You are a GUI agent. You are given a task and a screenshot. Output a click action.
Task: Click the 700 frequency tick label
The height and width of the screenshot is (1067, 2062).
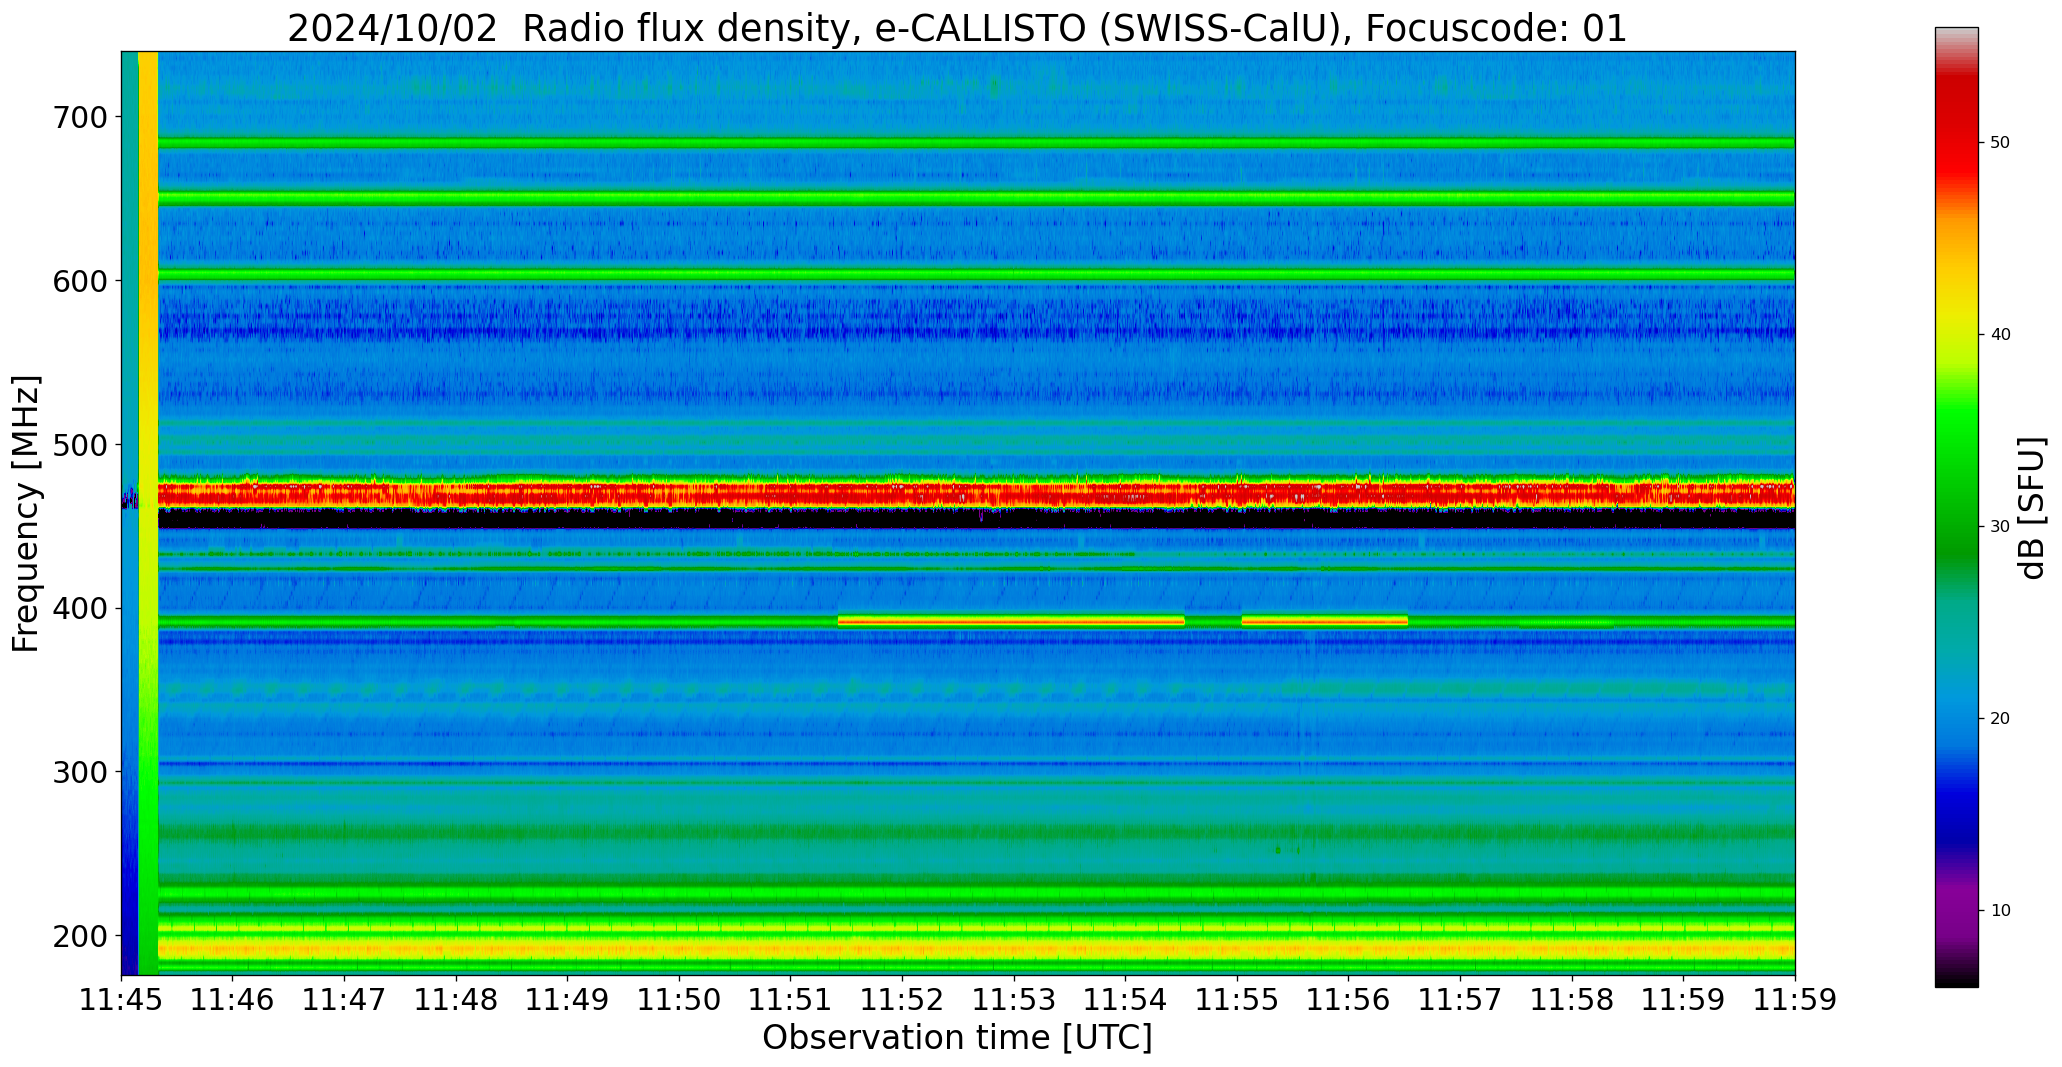pyautogui.click(x=79, y=117)
